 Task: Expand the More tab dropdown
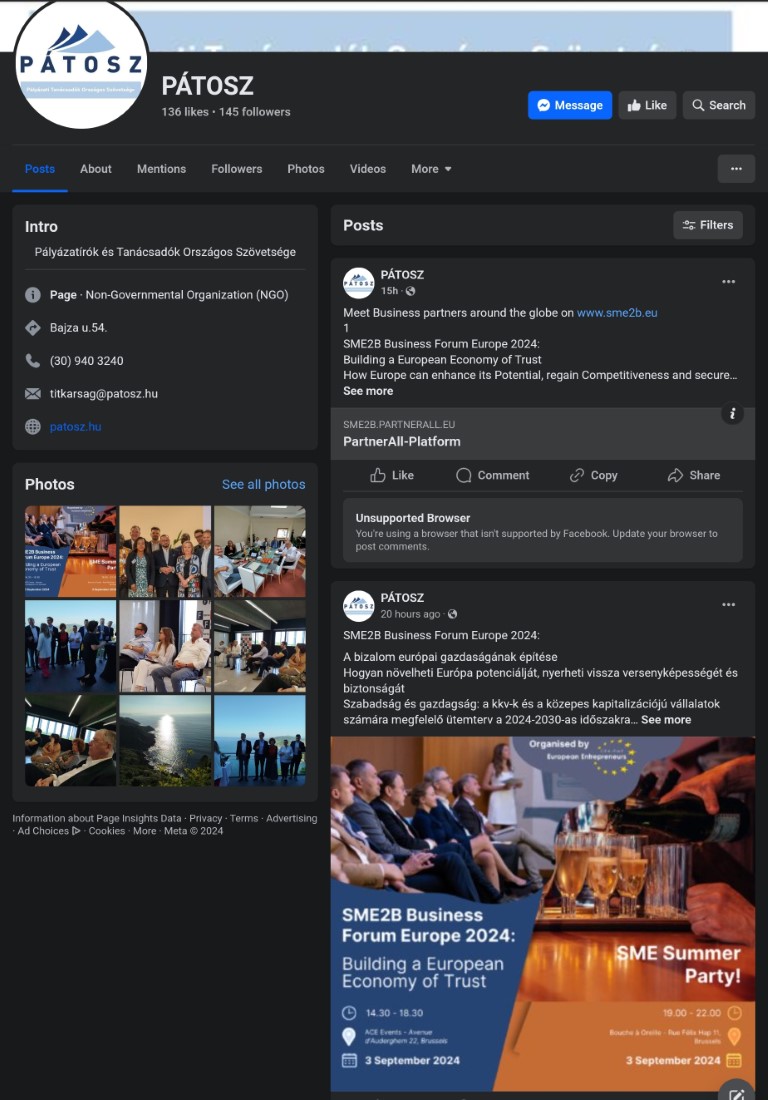tap(431, 169)
